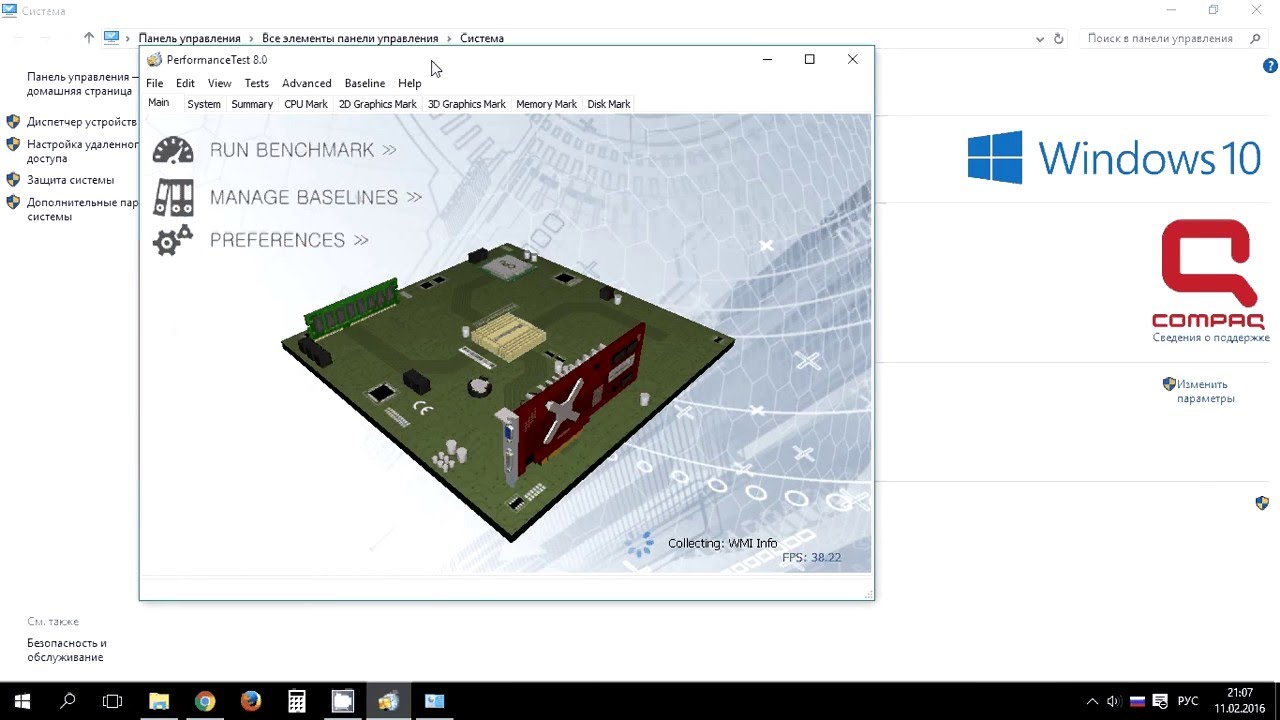Expand the breadcrumb arrow after Панель управления
Screen dimensions: 1280x720
(250, 38)
